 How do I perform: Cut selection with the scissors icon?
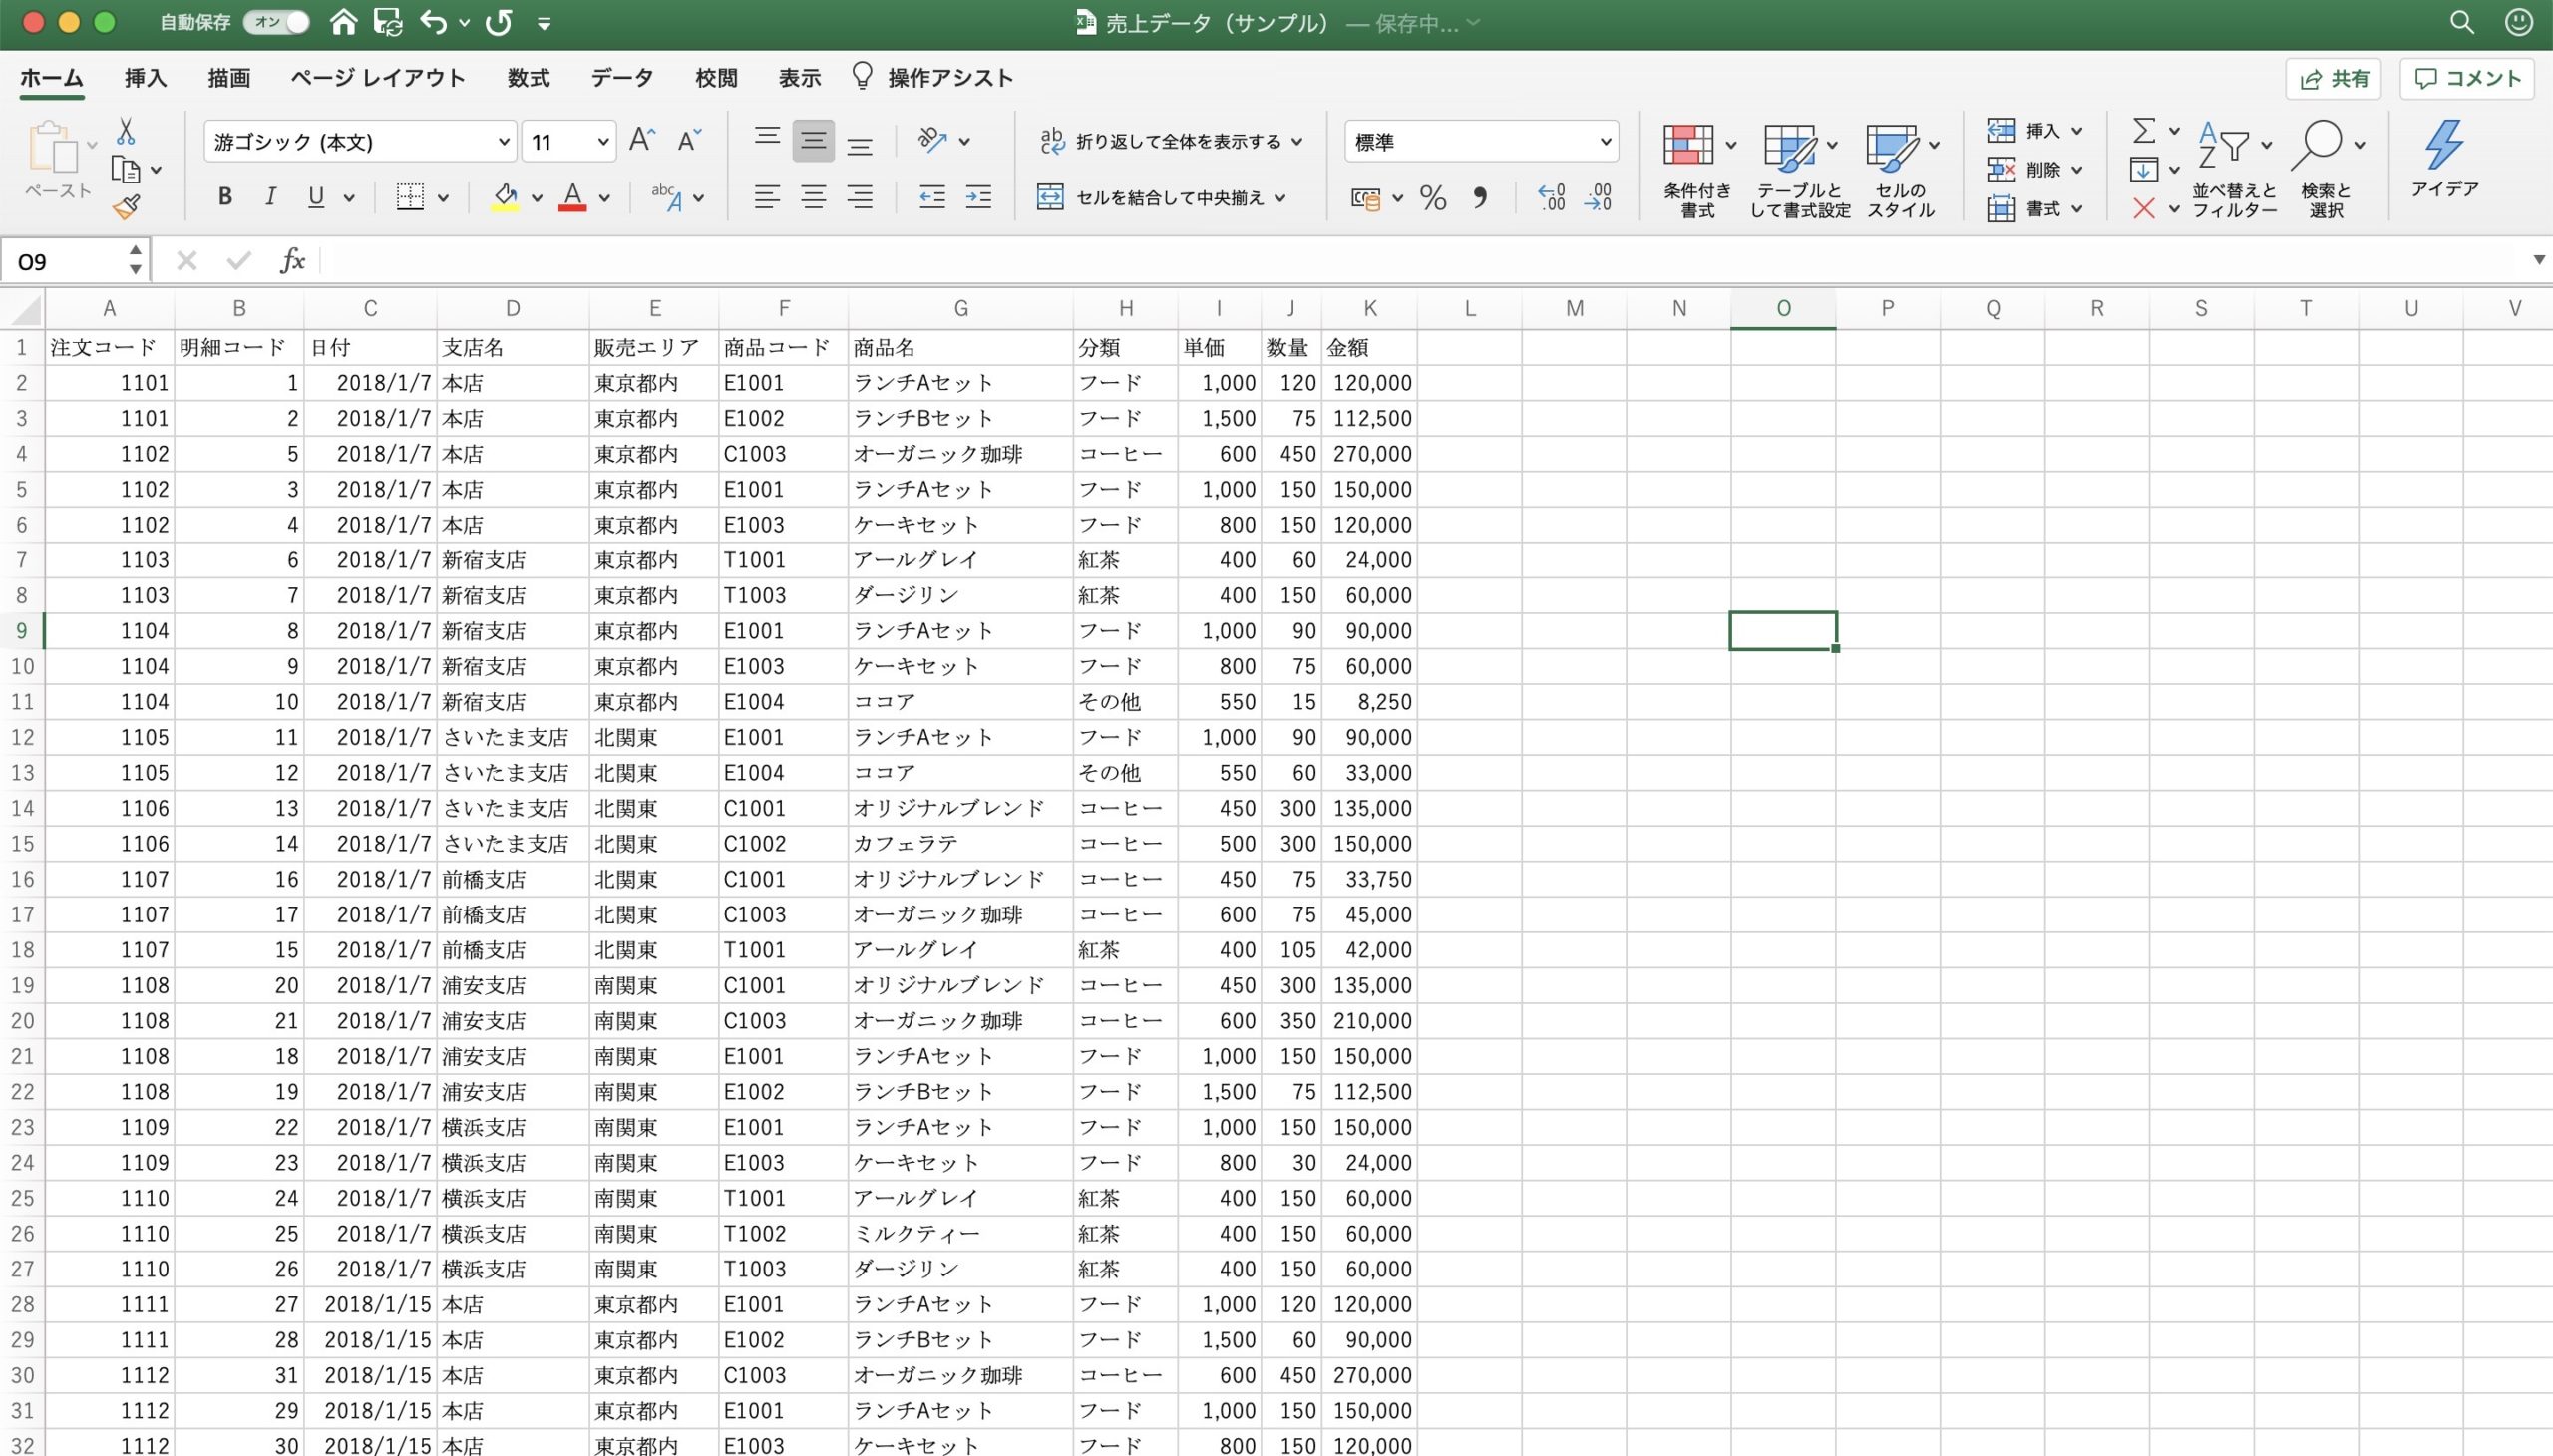(126, 131)
